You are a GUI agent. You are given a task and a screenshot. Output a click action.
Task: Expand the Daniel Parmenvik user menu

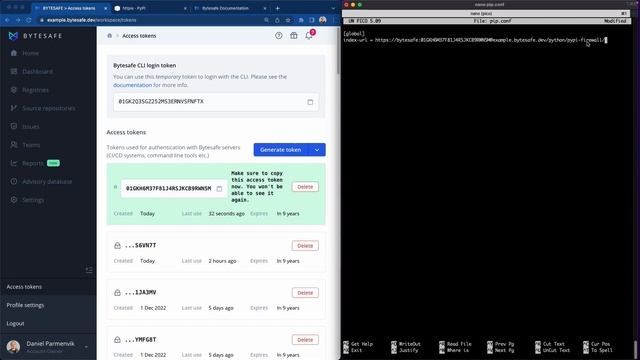point(86,347)
